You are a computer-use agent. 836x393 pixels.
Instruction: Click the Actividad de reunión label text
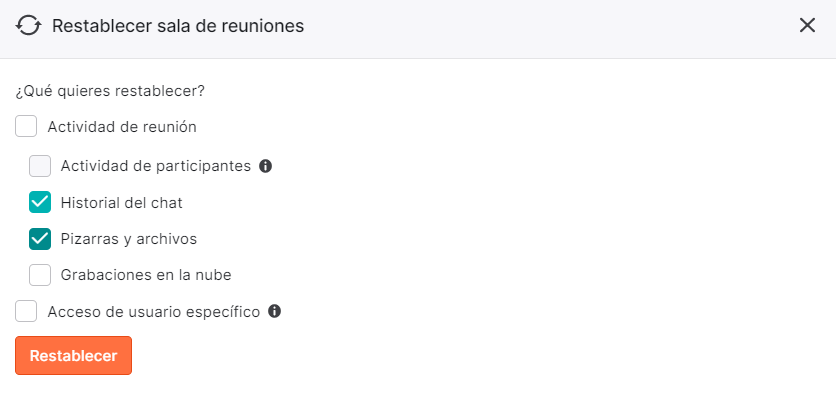pyautogui.click(x=122, y=127)
